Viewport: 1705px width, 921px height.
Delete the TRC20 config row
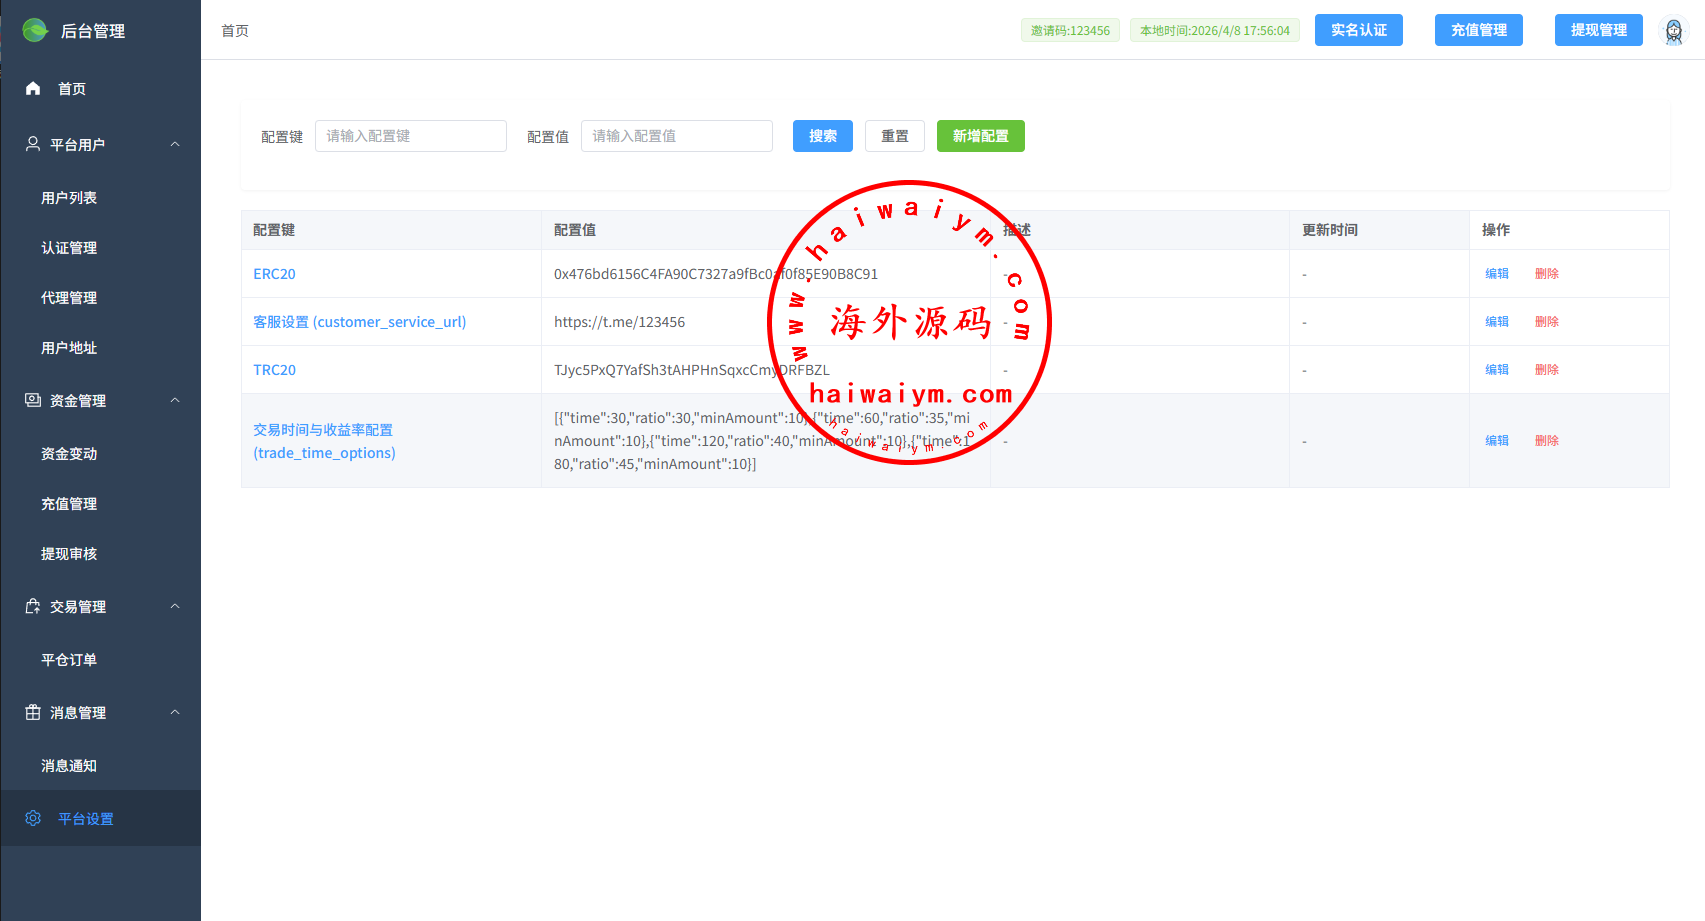click(x=1546, y=370)
